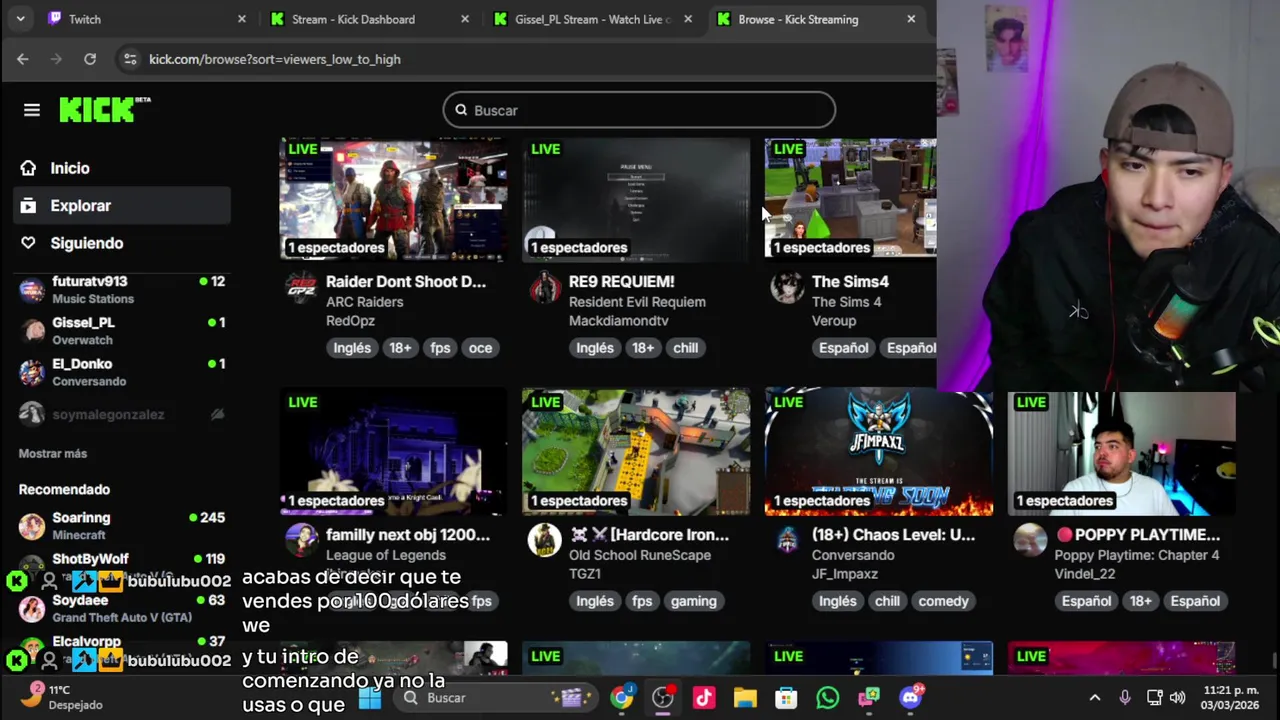Open TikTok from the taskbar

pyautogui.click(x=704, y=697)
